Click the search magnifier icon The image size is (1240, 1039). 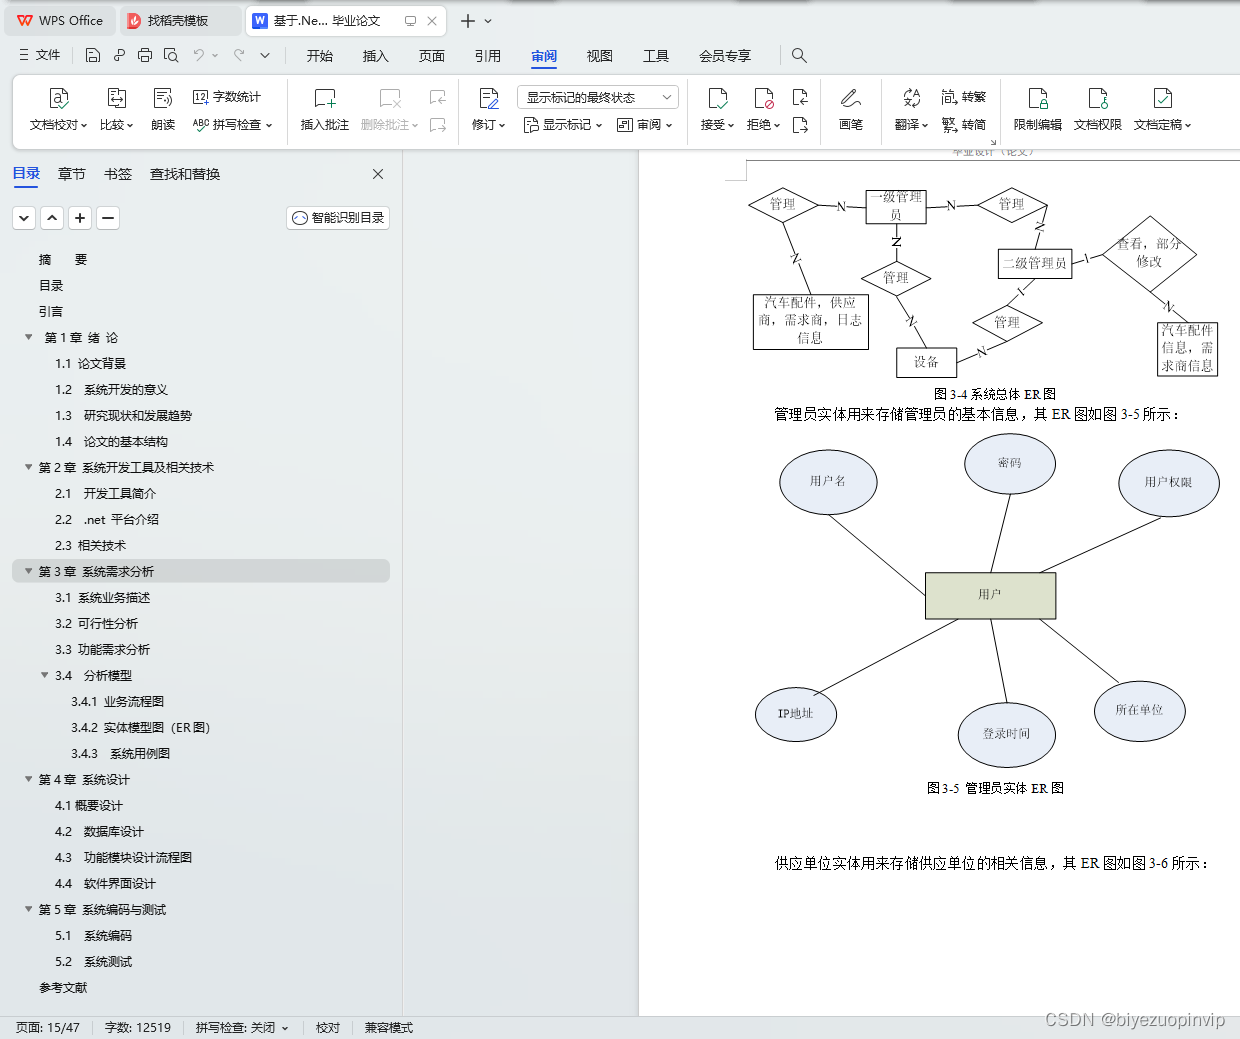pos(799,55)
